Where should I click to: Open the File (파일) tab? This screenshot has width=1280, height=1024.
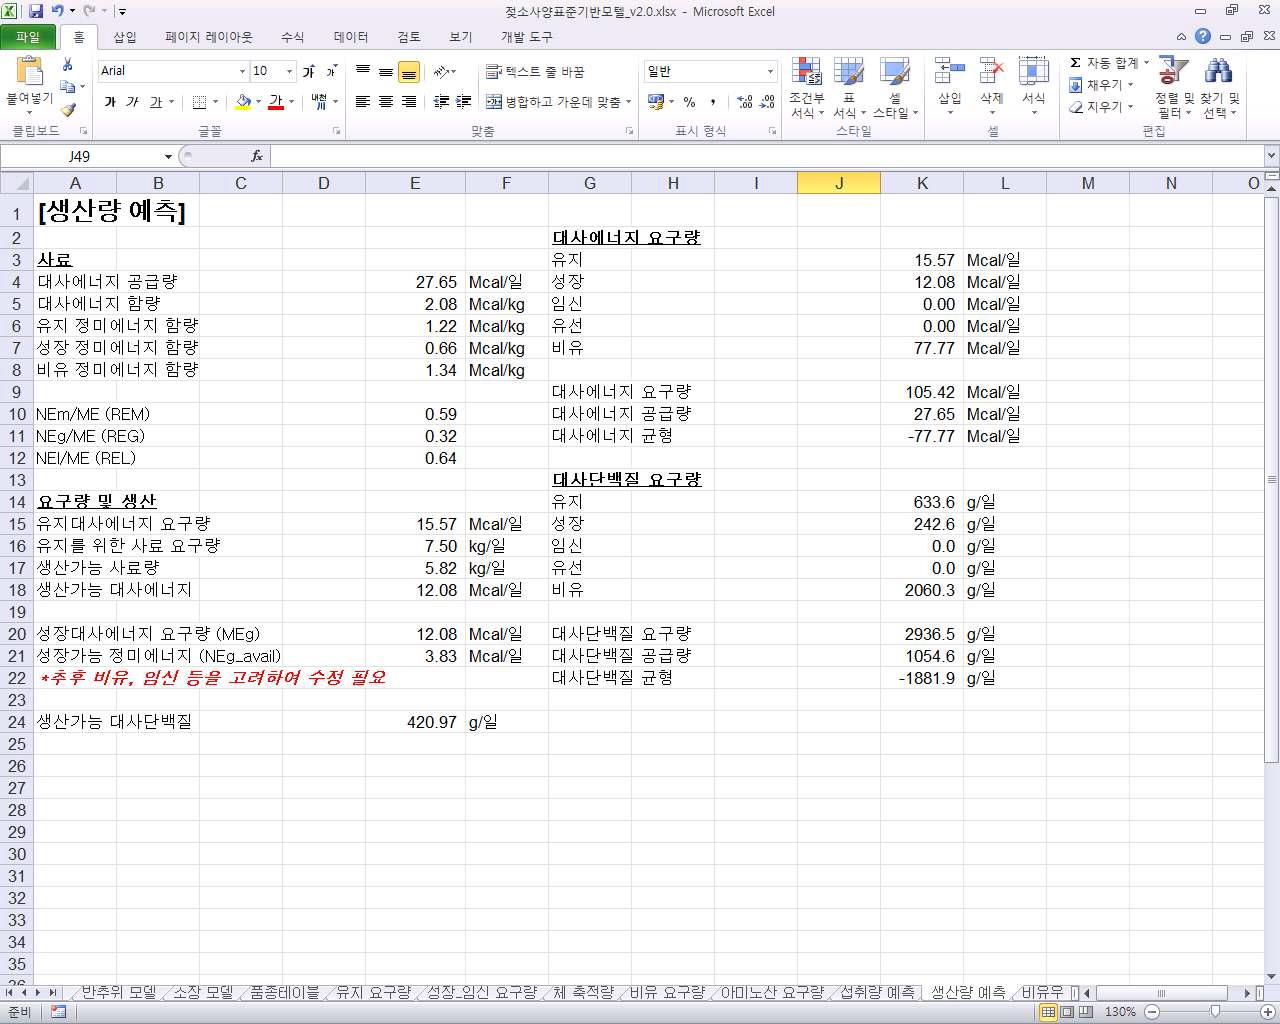pos(28,37)
